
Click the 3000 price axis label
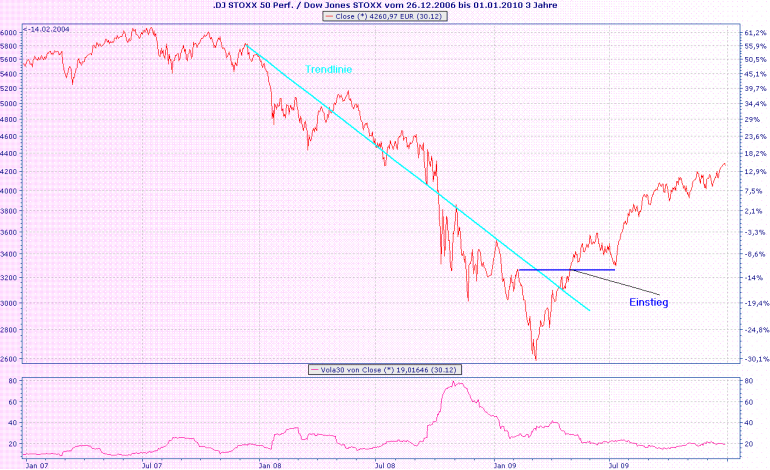click(8, 304)
